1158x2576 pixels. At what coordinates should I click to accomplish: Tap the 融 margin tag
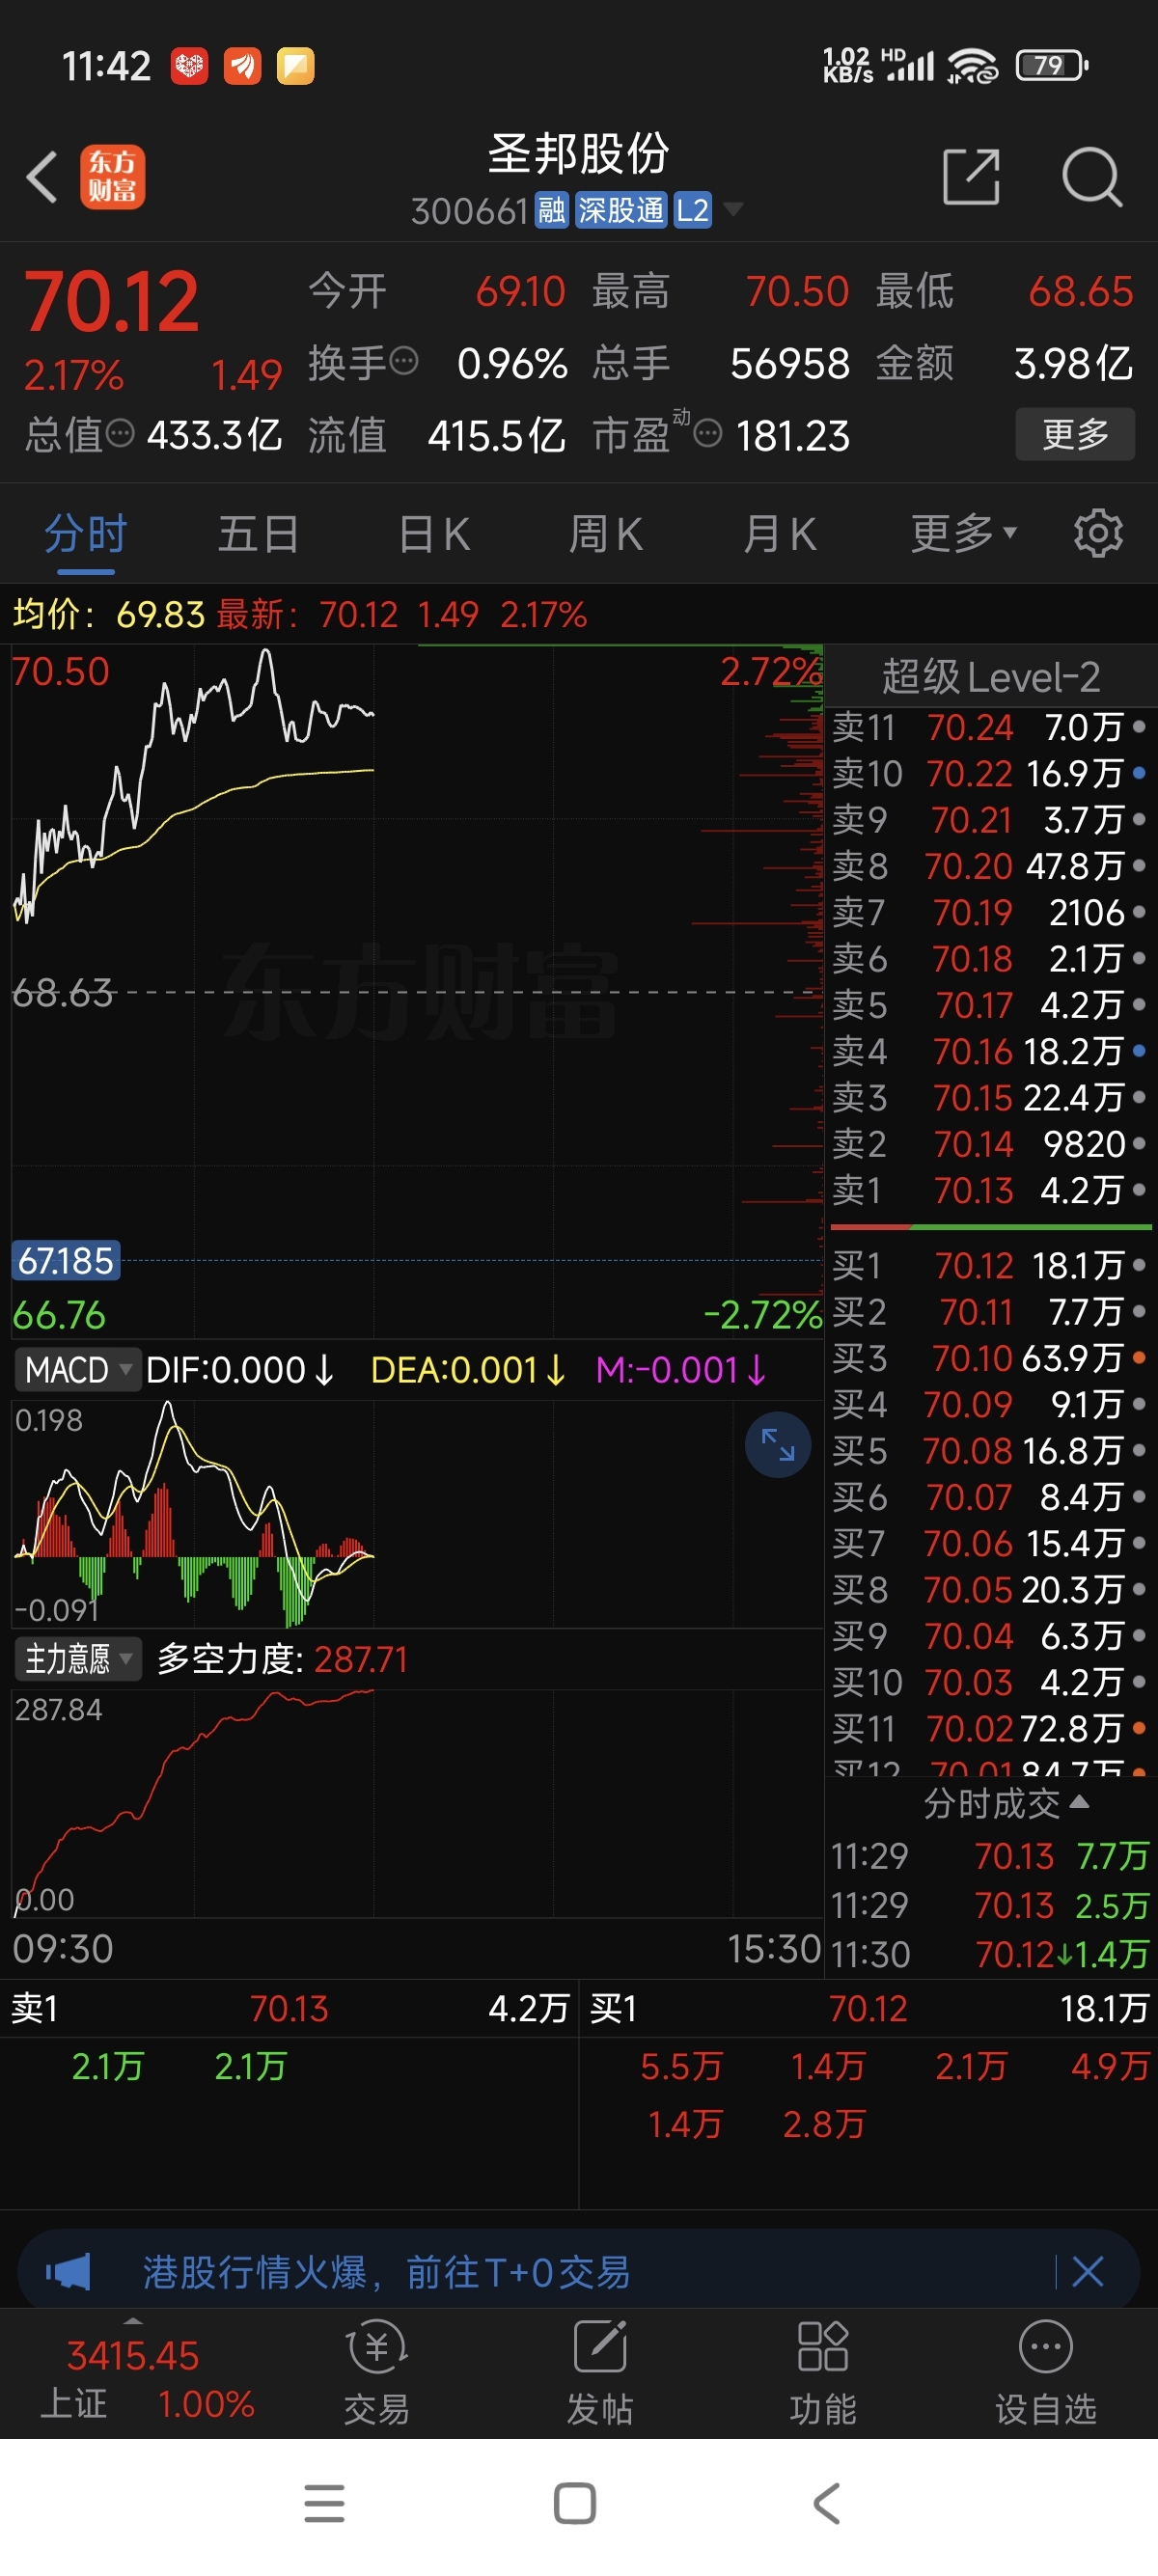tap(551, 210)
